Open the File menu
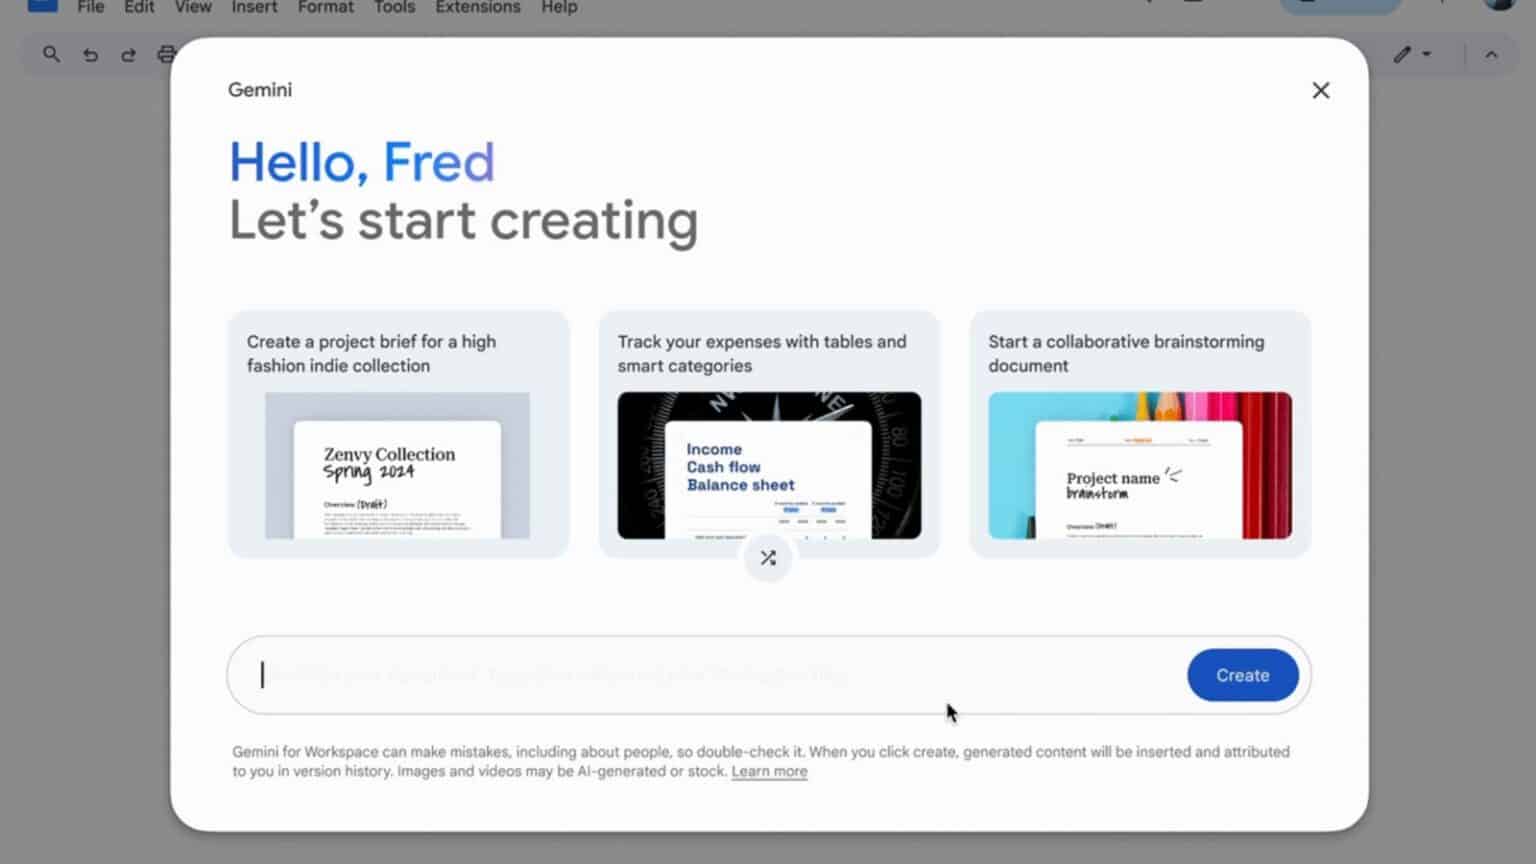This screenshot has height=864, width=1536. (89, 8)
